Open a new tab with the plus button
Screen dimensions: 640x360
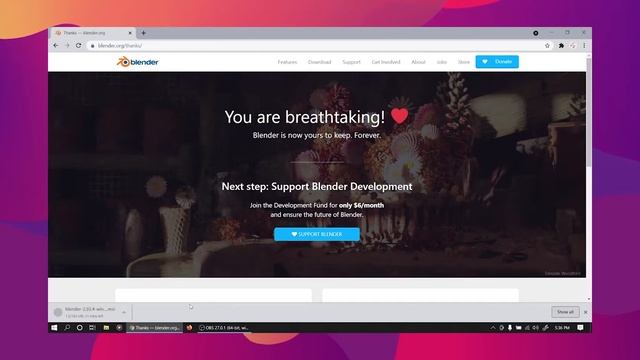144,33
